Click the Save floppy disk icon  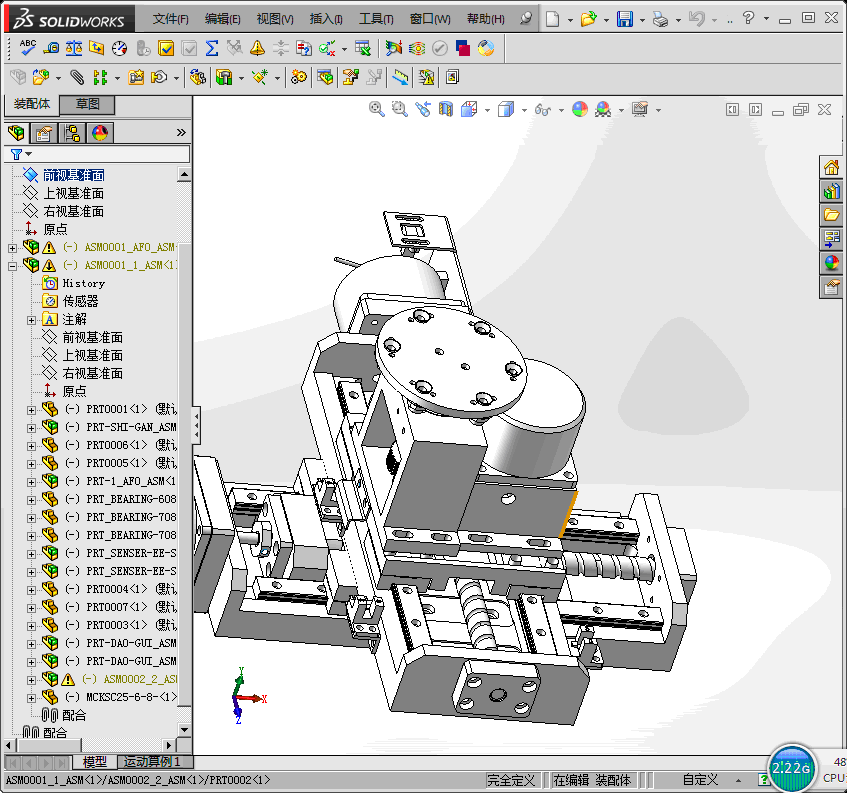pos(624,19)
